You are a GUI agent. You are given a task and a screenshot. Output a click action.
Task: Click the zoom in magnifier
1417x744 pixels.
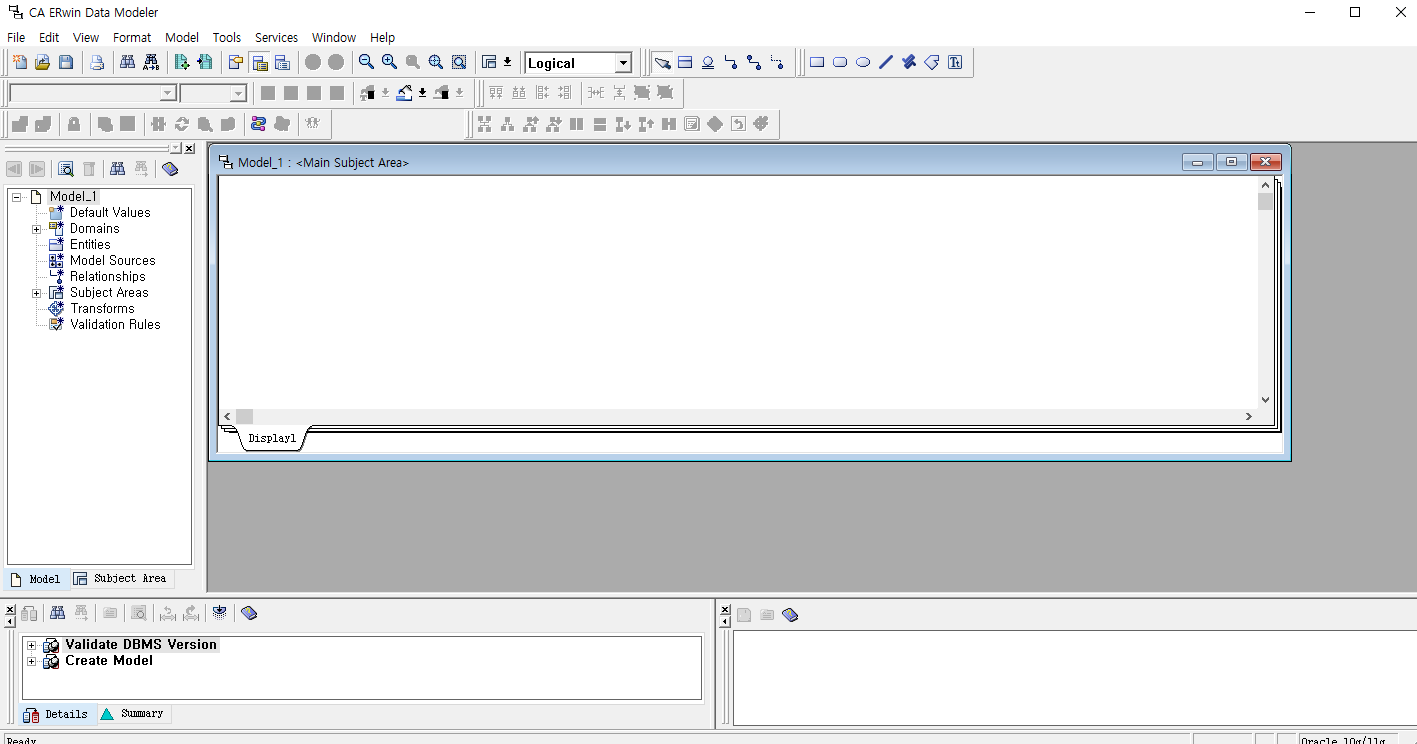click(x=389, y=62)
